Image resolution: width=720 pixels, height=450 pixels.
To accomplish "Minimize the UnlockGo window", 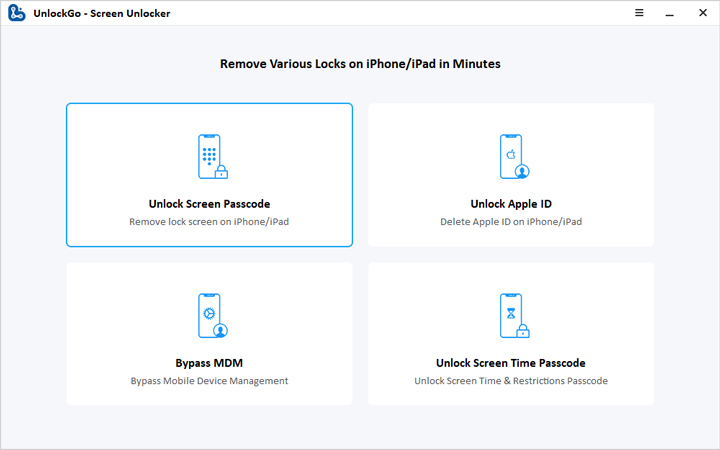I will (669, 14).
